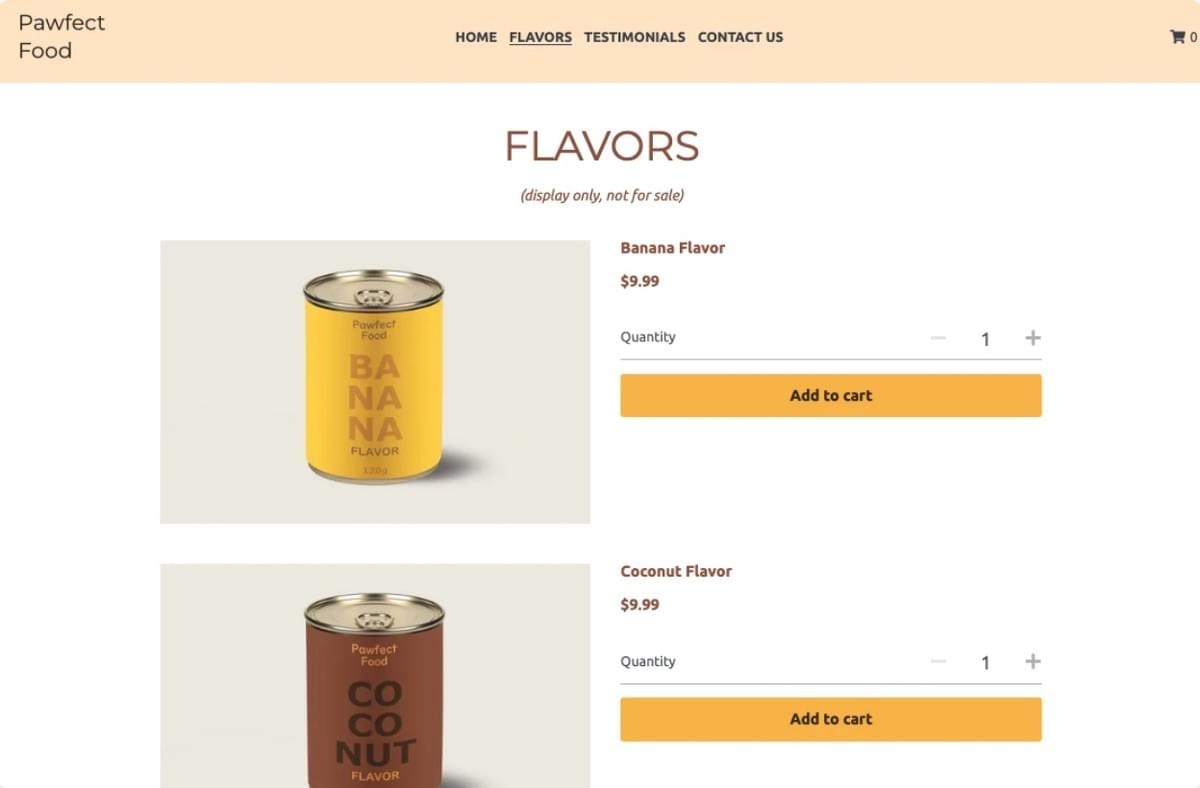This screenshot has width=1200, height=788.
Task: Navigate to the HOME page
Action: [475, 37]
